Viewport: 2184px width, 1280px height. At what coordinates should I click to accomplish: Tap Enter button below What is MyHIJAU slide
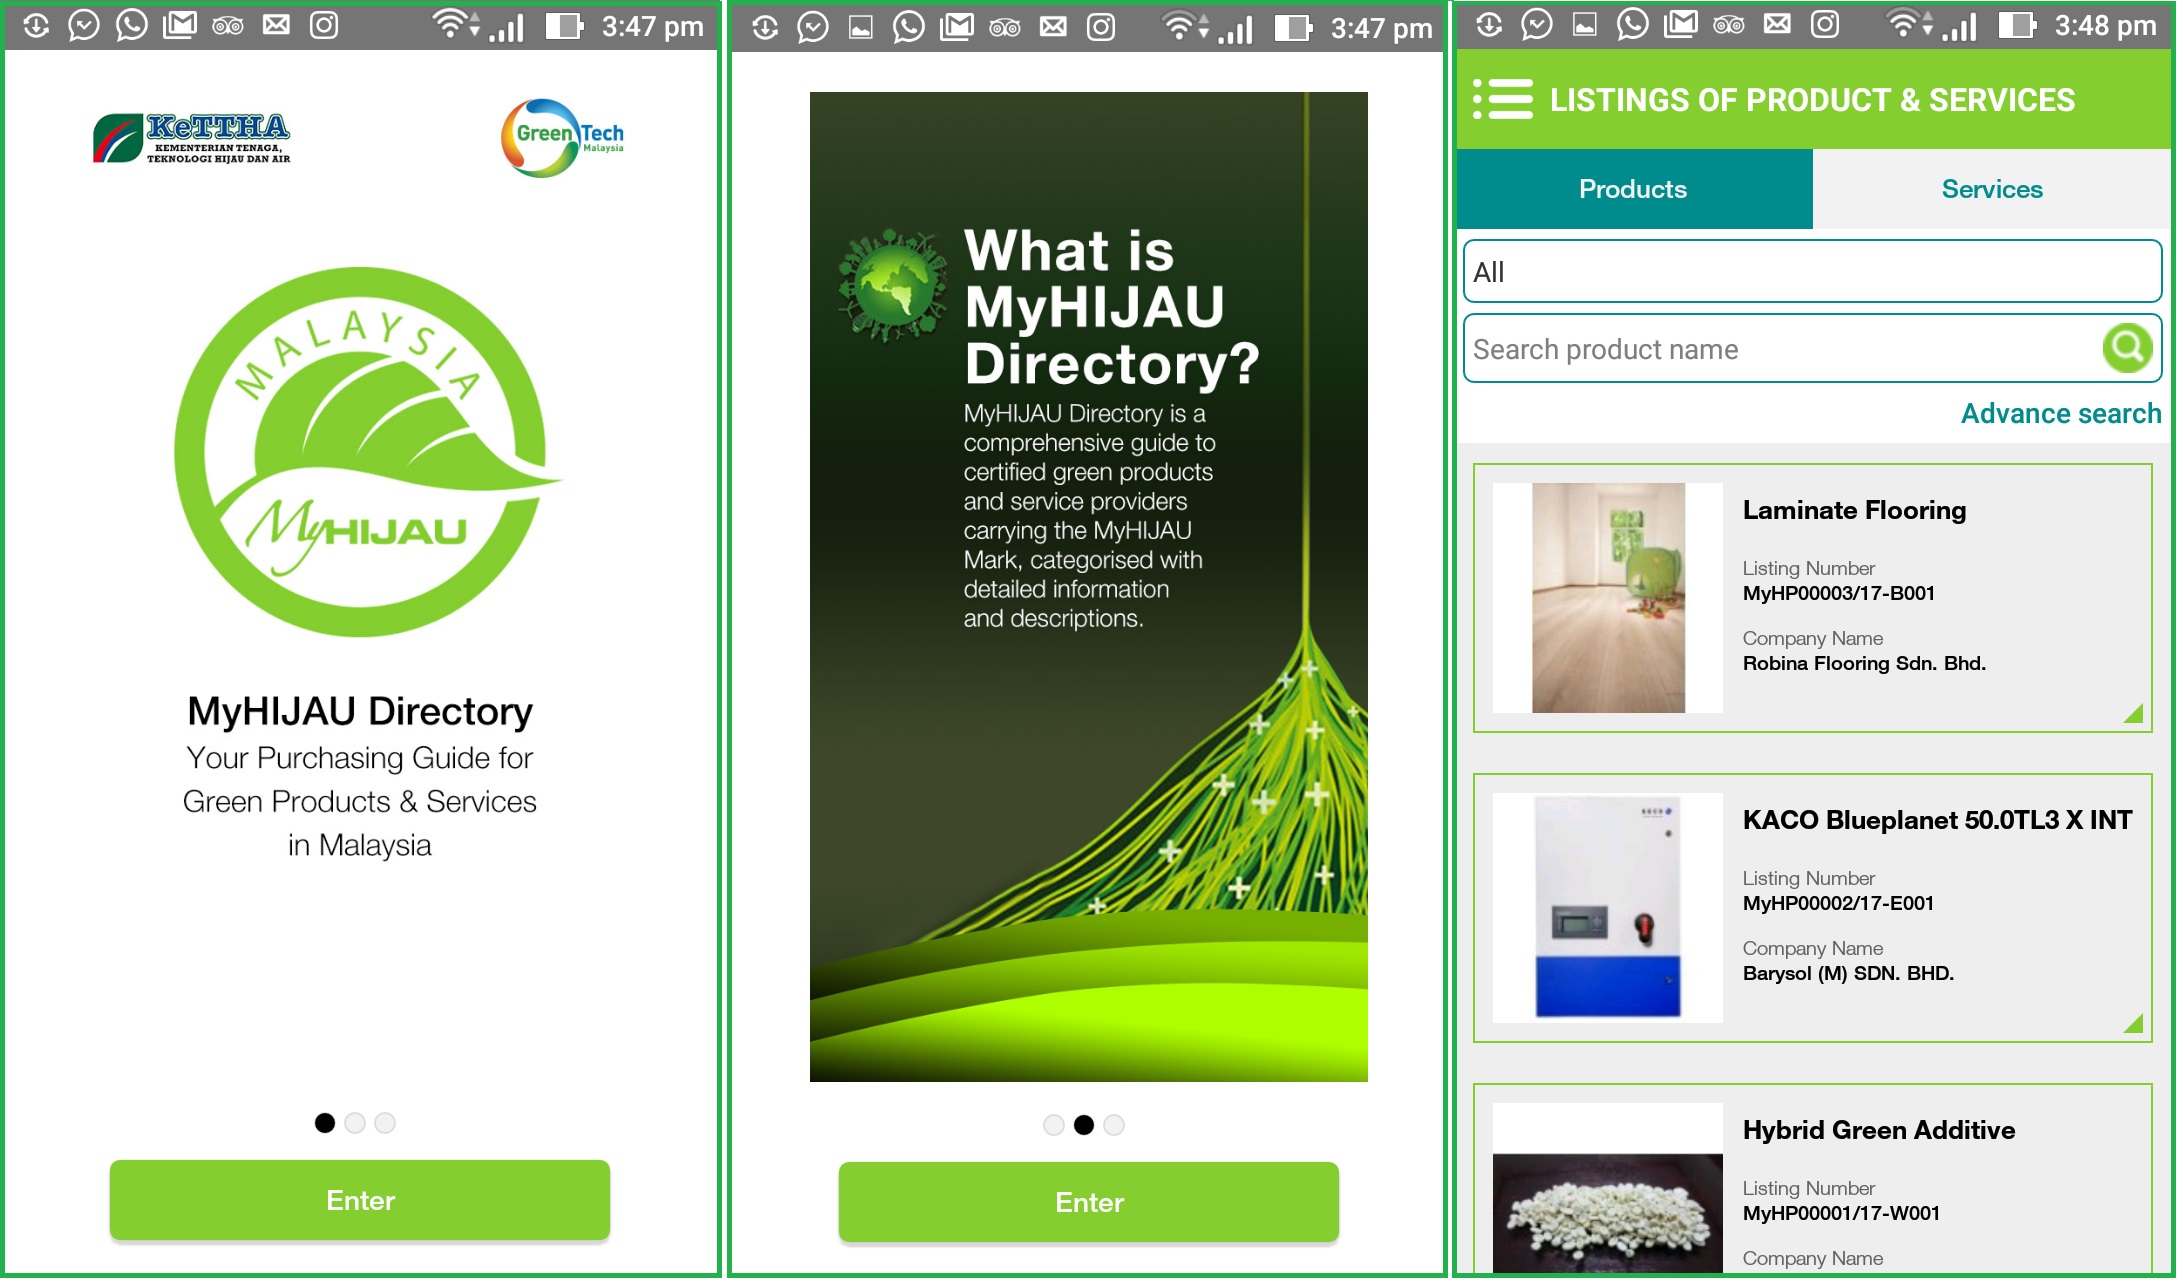tap(1089, 1202)
